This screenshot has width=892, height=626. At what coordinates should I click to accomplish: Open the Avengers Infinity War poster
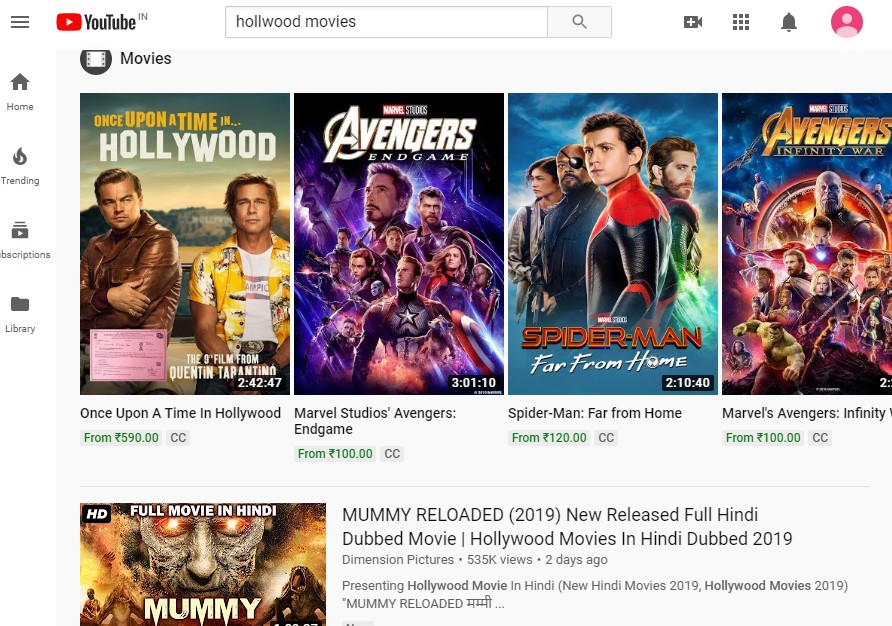(807, 244)
